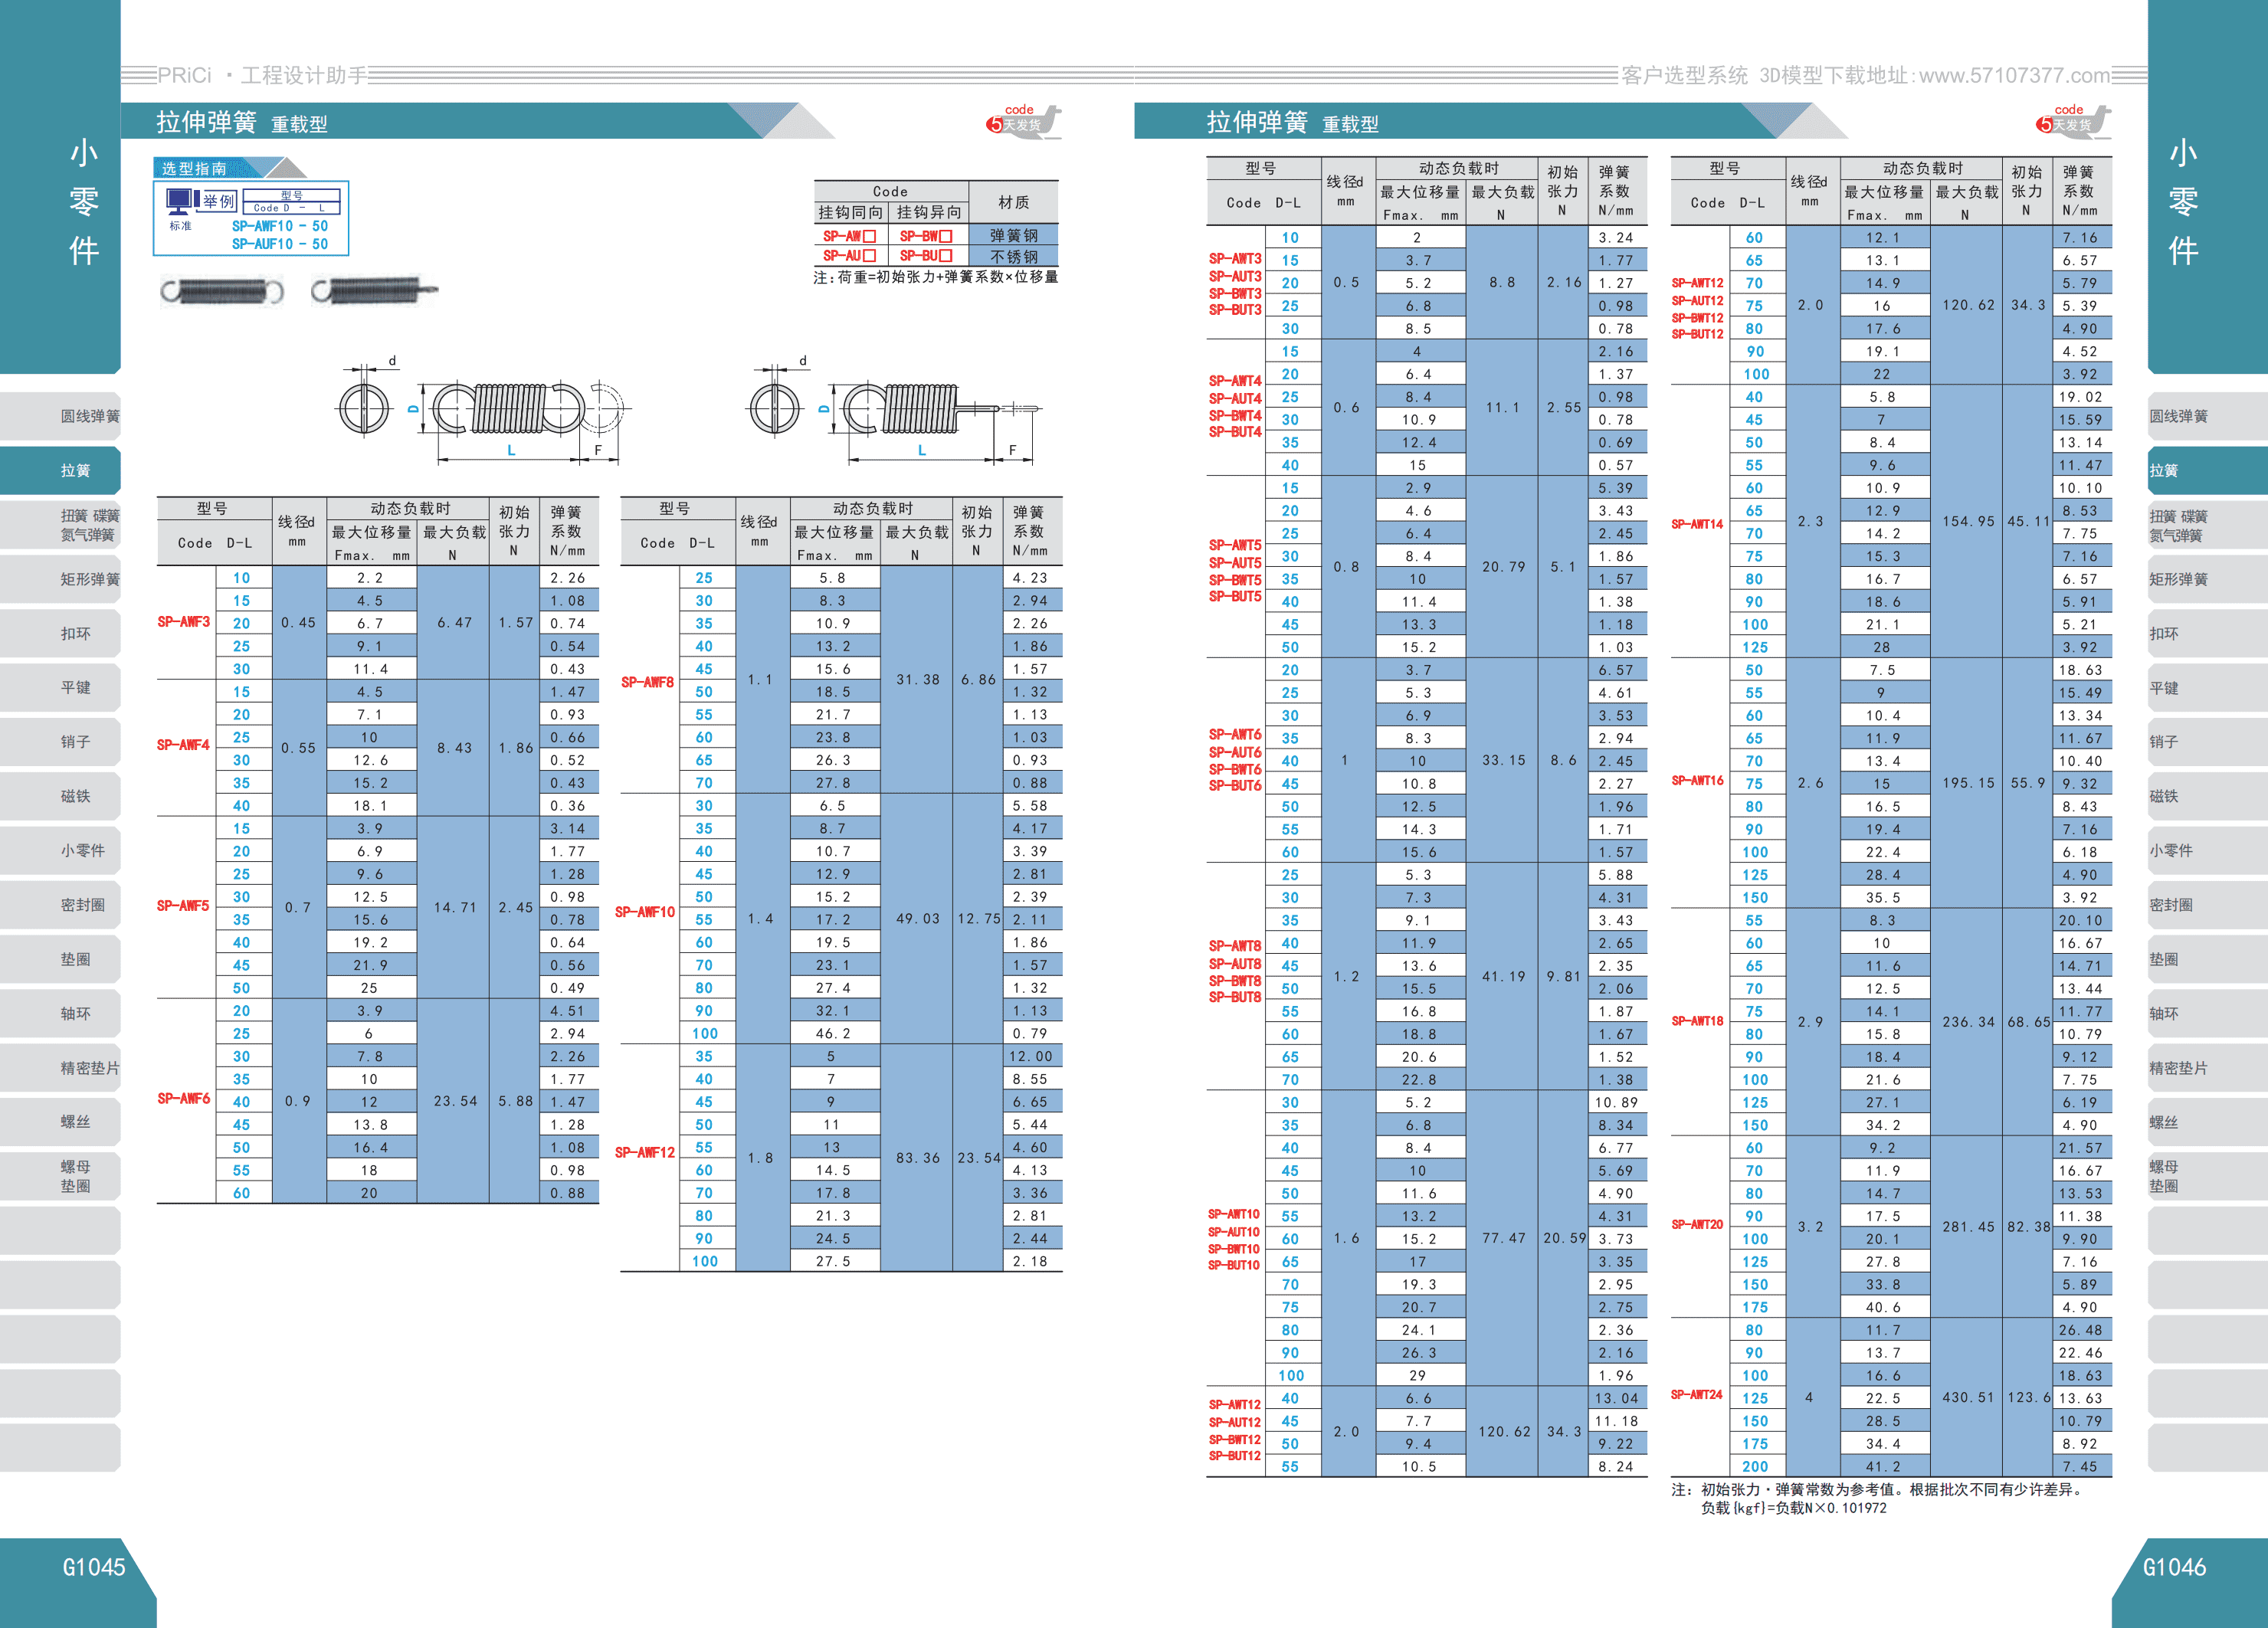Click the page number G1046
The image size is (2268, 1628).
(2174, 1567)
